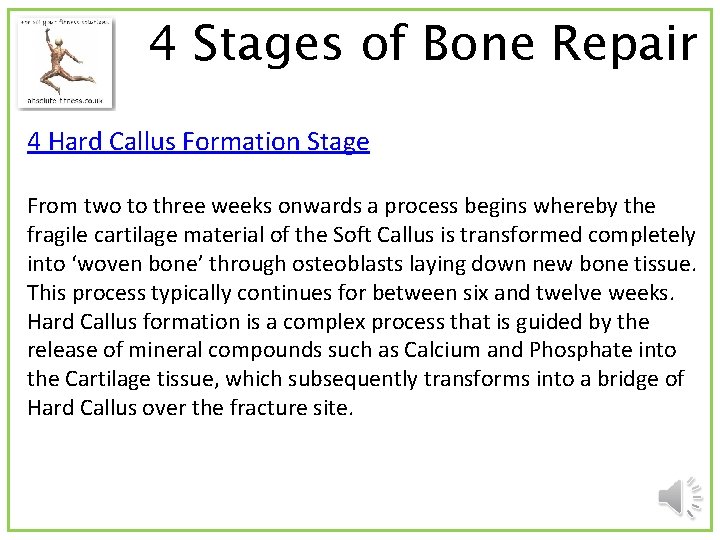Image resolution: width=720 pixels, height=540 pixels.
Task: Play the slide audio via speaker icon
Action: [681, 497]
